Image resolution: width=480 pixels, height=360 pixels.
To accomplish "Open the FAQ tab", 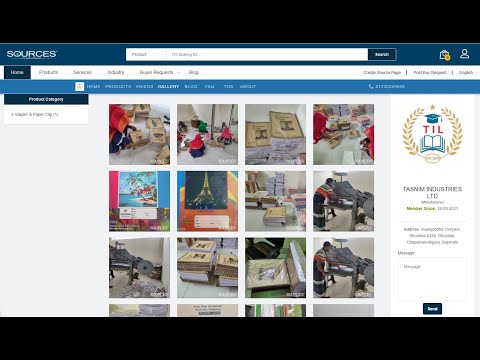I will tap(209, 86).
